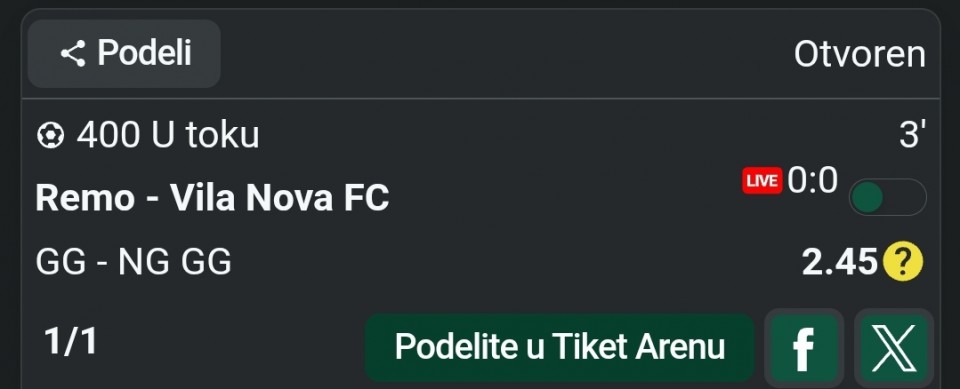Click the 3' match minute indicator
The image size is (960, 389).
tap(912, 134)
